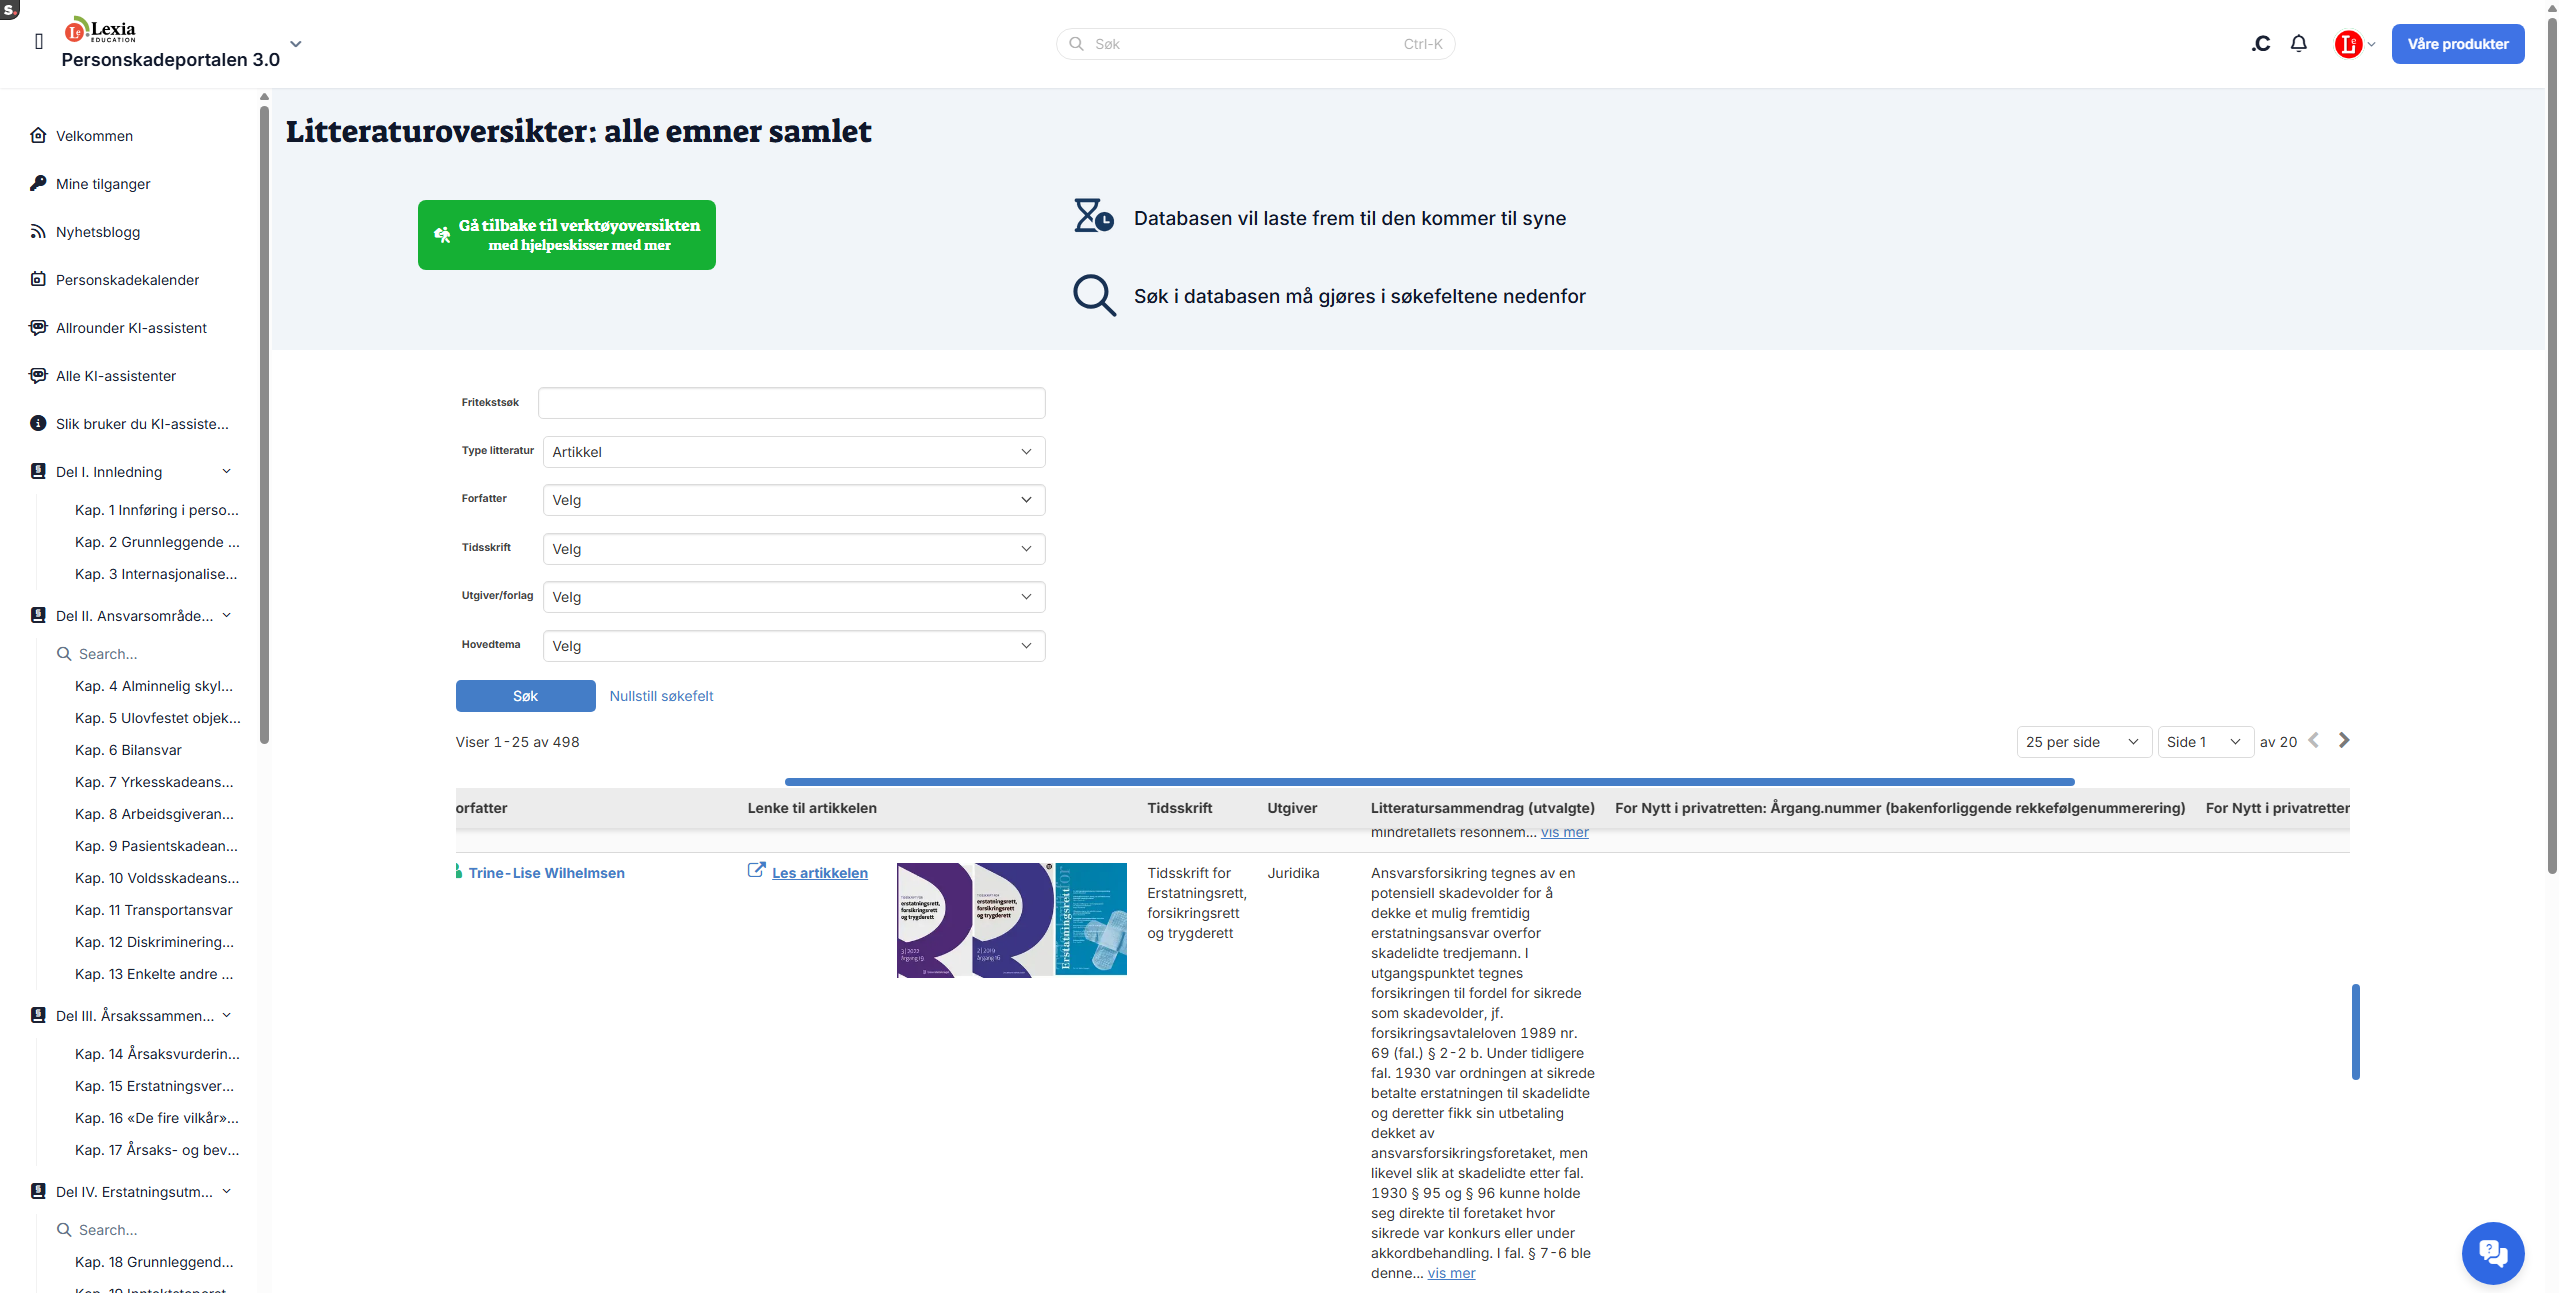
Task: Click the sidebar vertical scrollbar
Action: pos(264,424)
